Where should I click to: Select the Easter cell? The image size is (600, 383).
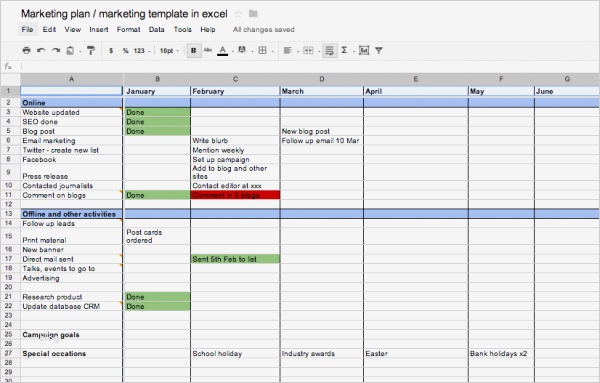click(x=415, y=354)
